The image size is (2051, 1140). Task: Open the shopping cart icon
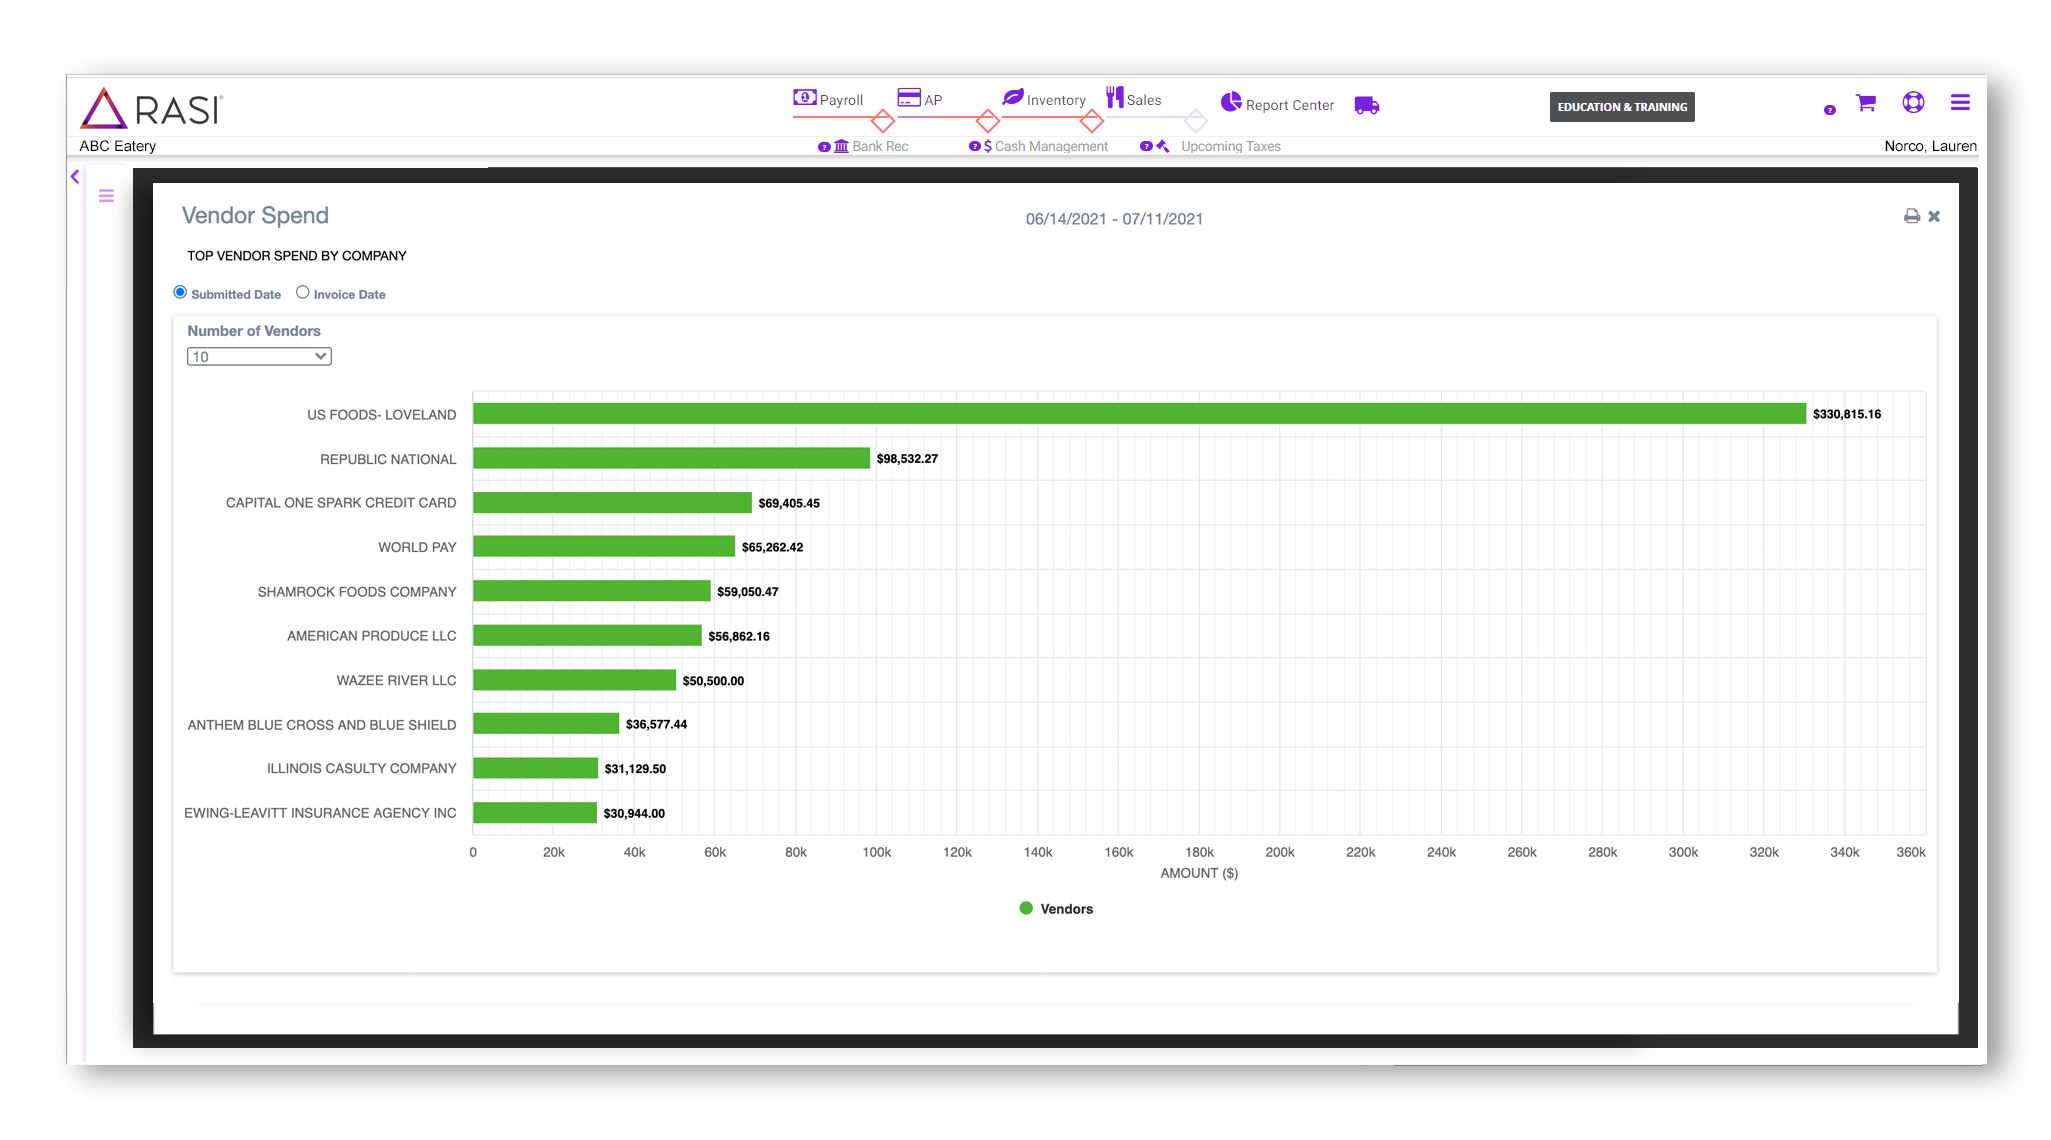tap(1865, 103)
